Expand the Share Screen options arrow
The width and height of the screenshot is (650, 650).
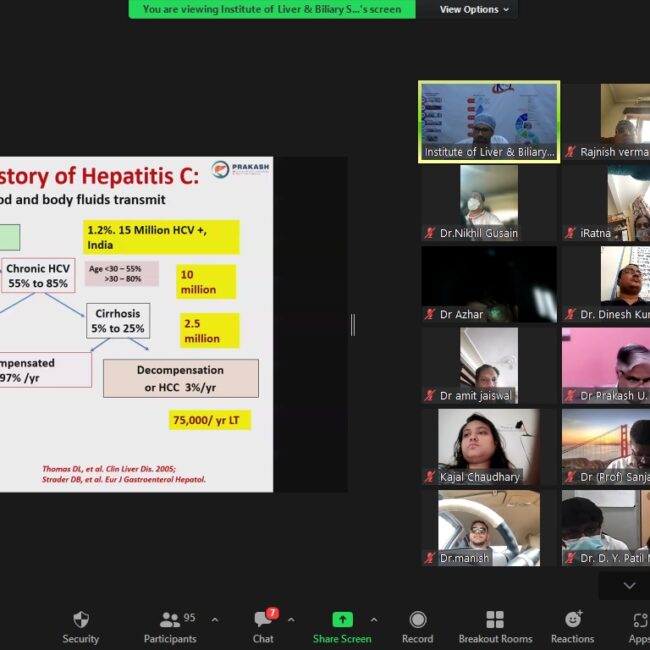[x=374, y=620]
